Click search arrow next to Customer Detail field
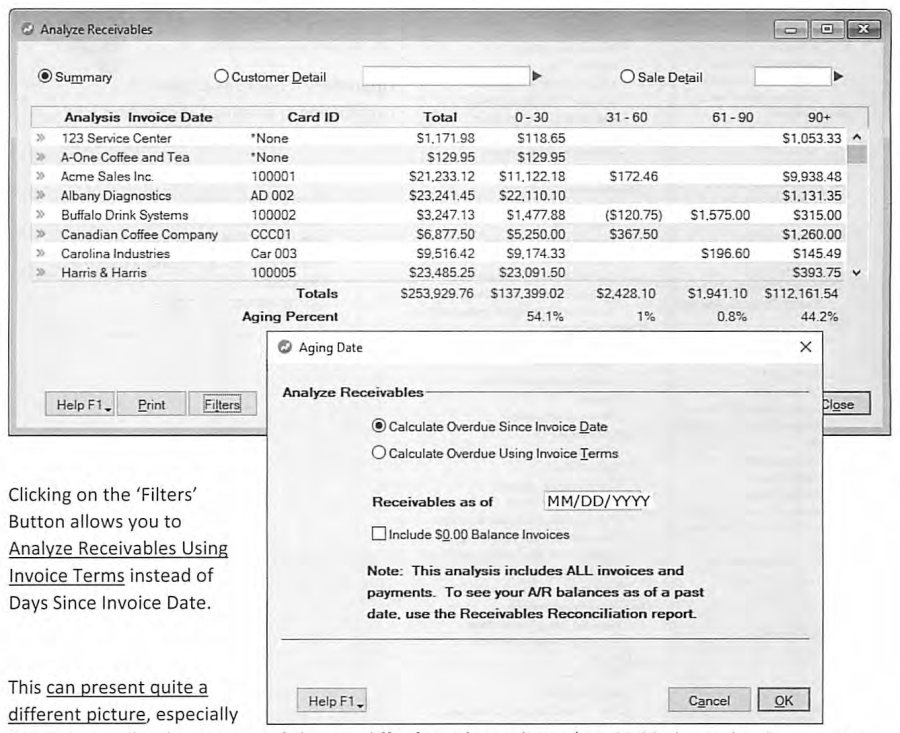Screen dimensions: 900x733 click(x=537, y=76)
